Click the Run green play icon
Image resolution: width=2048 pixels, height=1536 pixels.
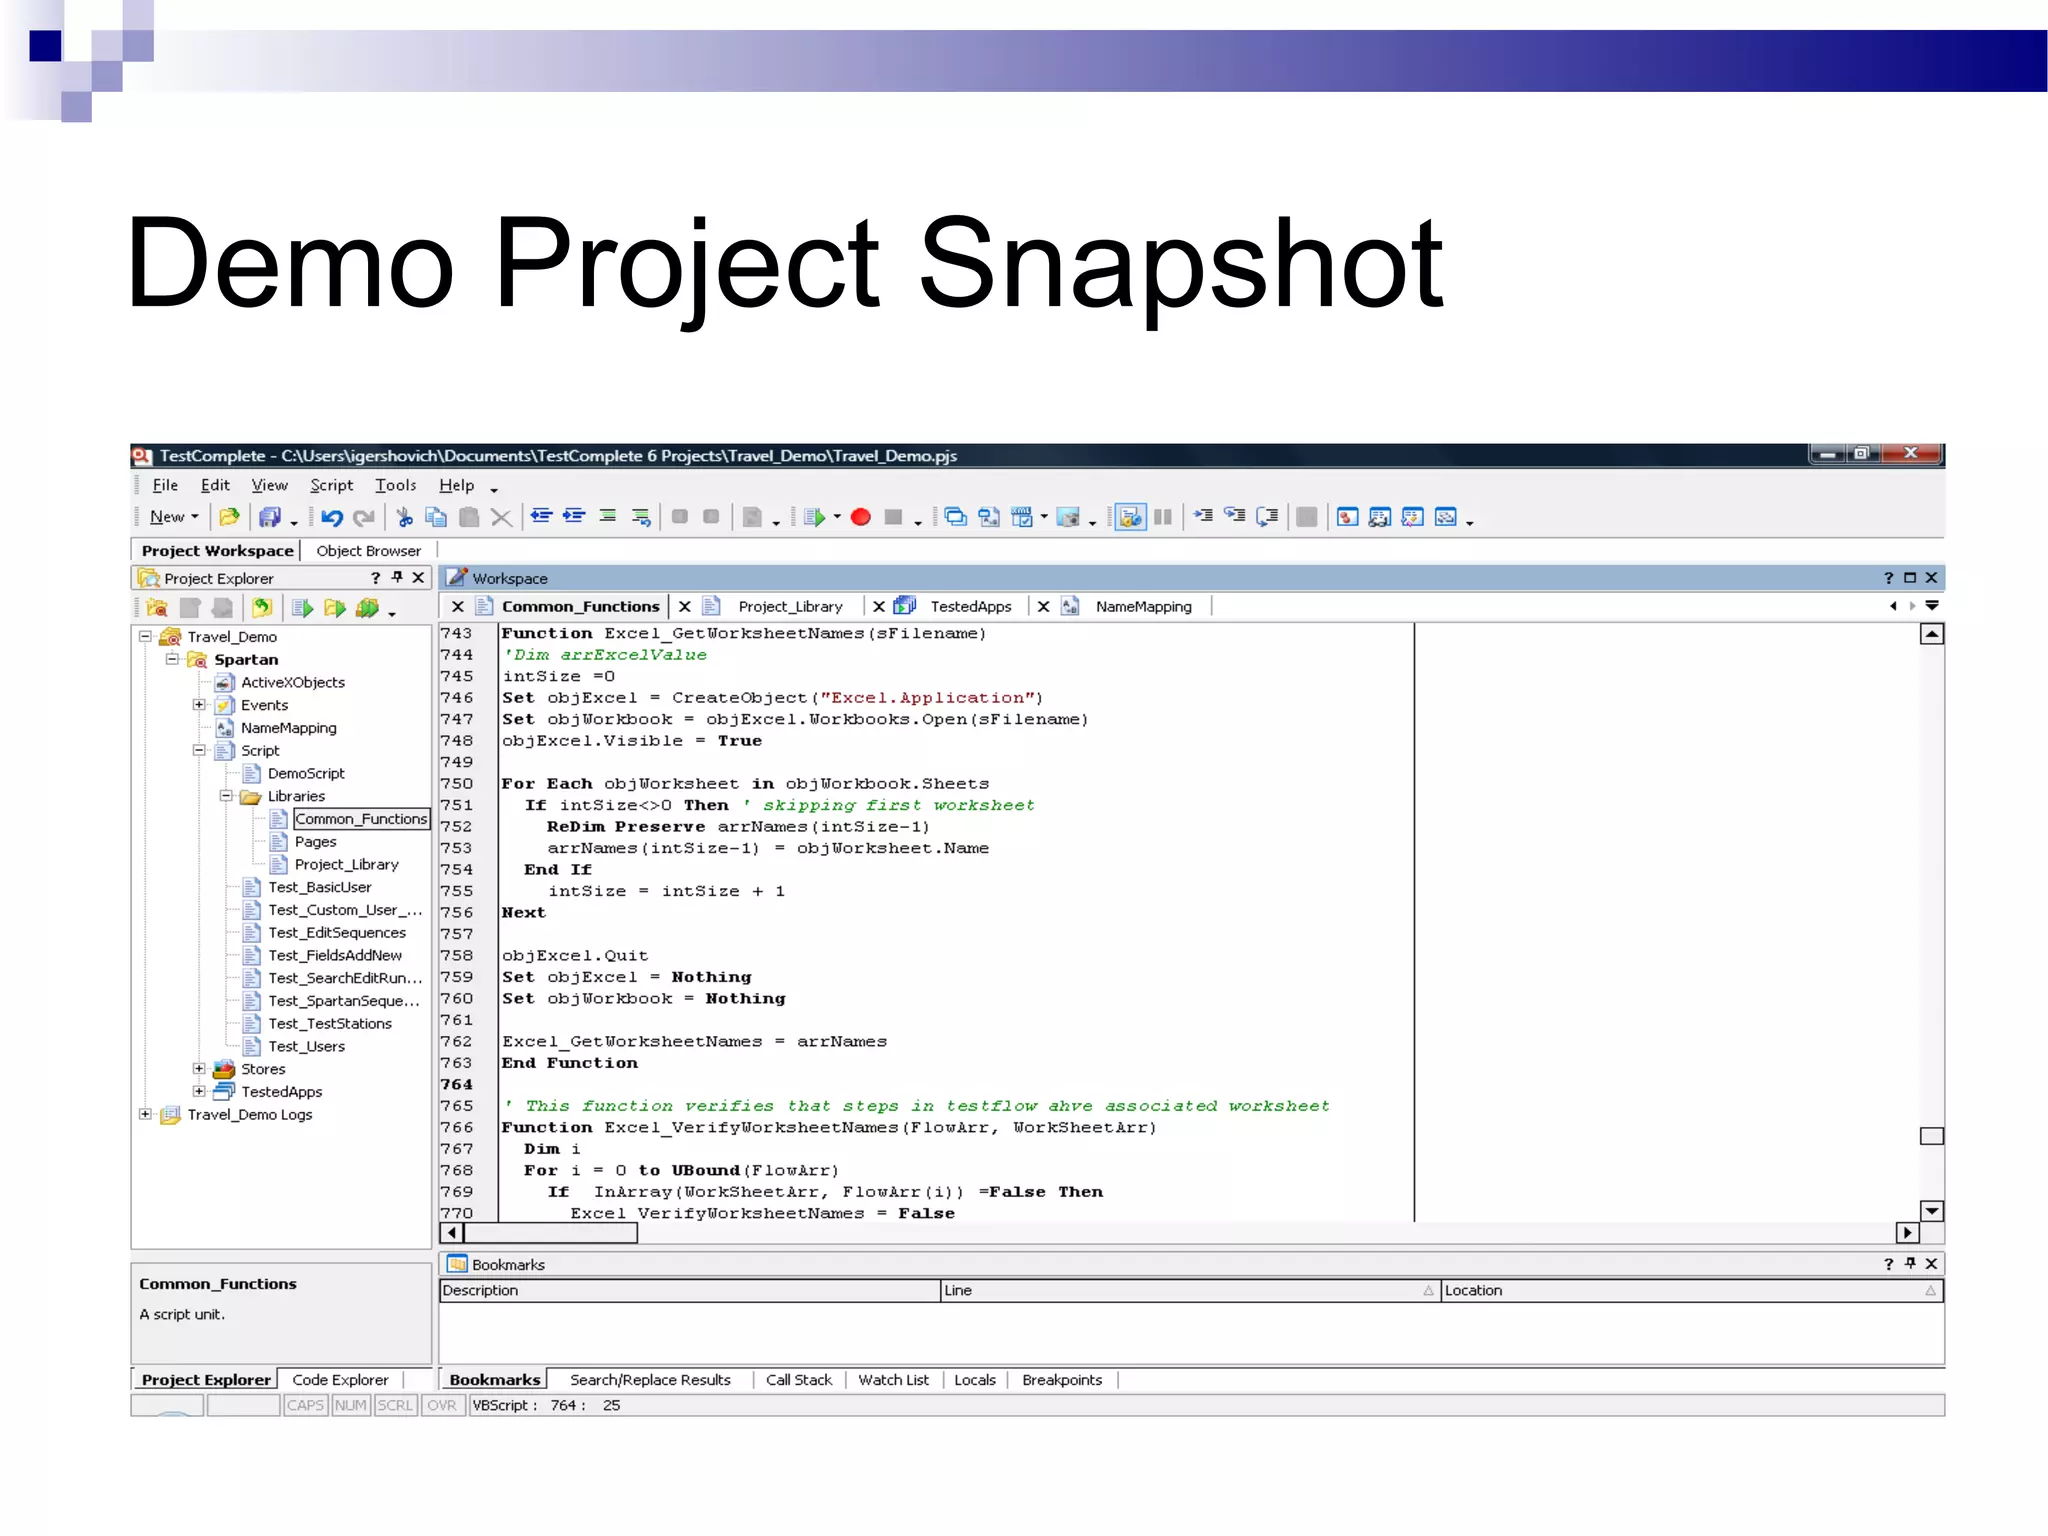point(815,517)
